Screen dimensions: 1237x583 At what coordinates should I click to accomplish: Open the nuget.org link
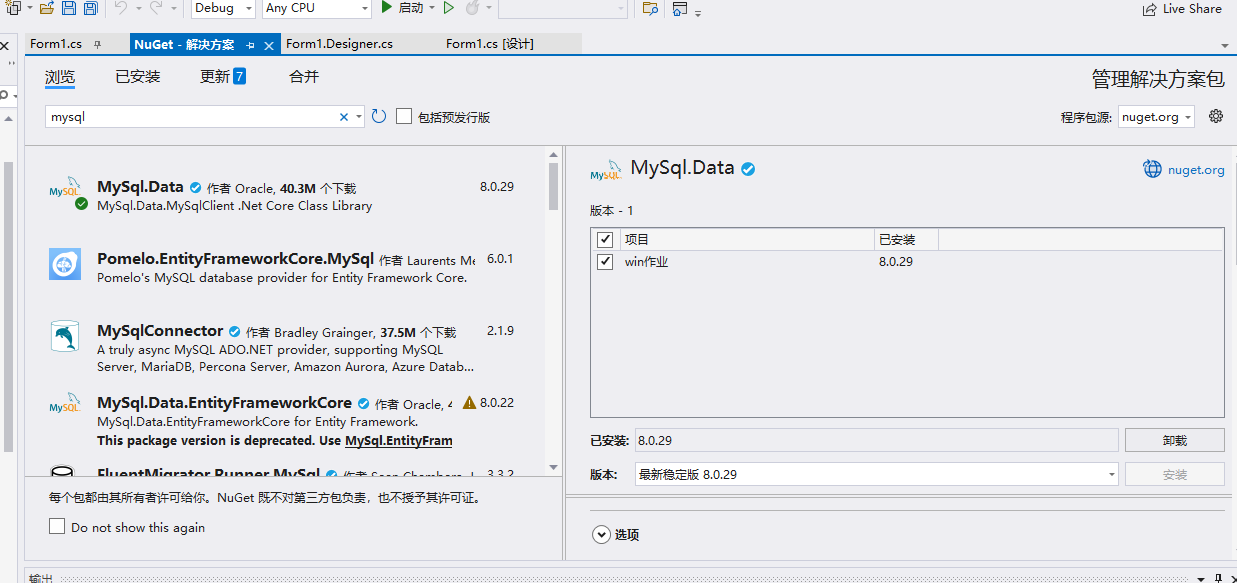tap(1196, 170)
